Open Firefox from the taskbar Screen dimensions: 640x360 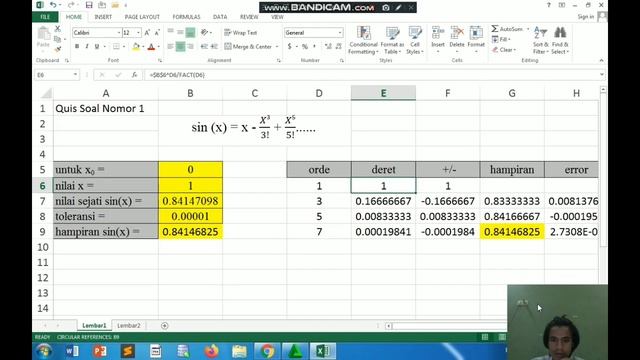click(211, 351)
